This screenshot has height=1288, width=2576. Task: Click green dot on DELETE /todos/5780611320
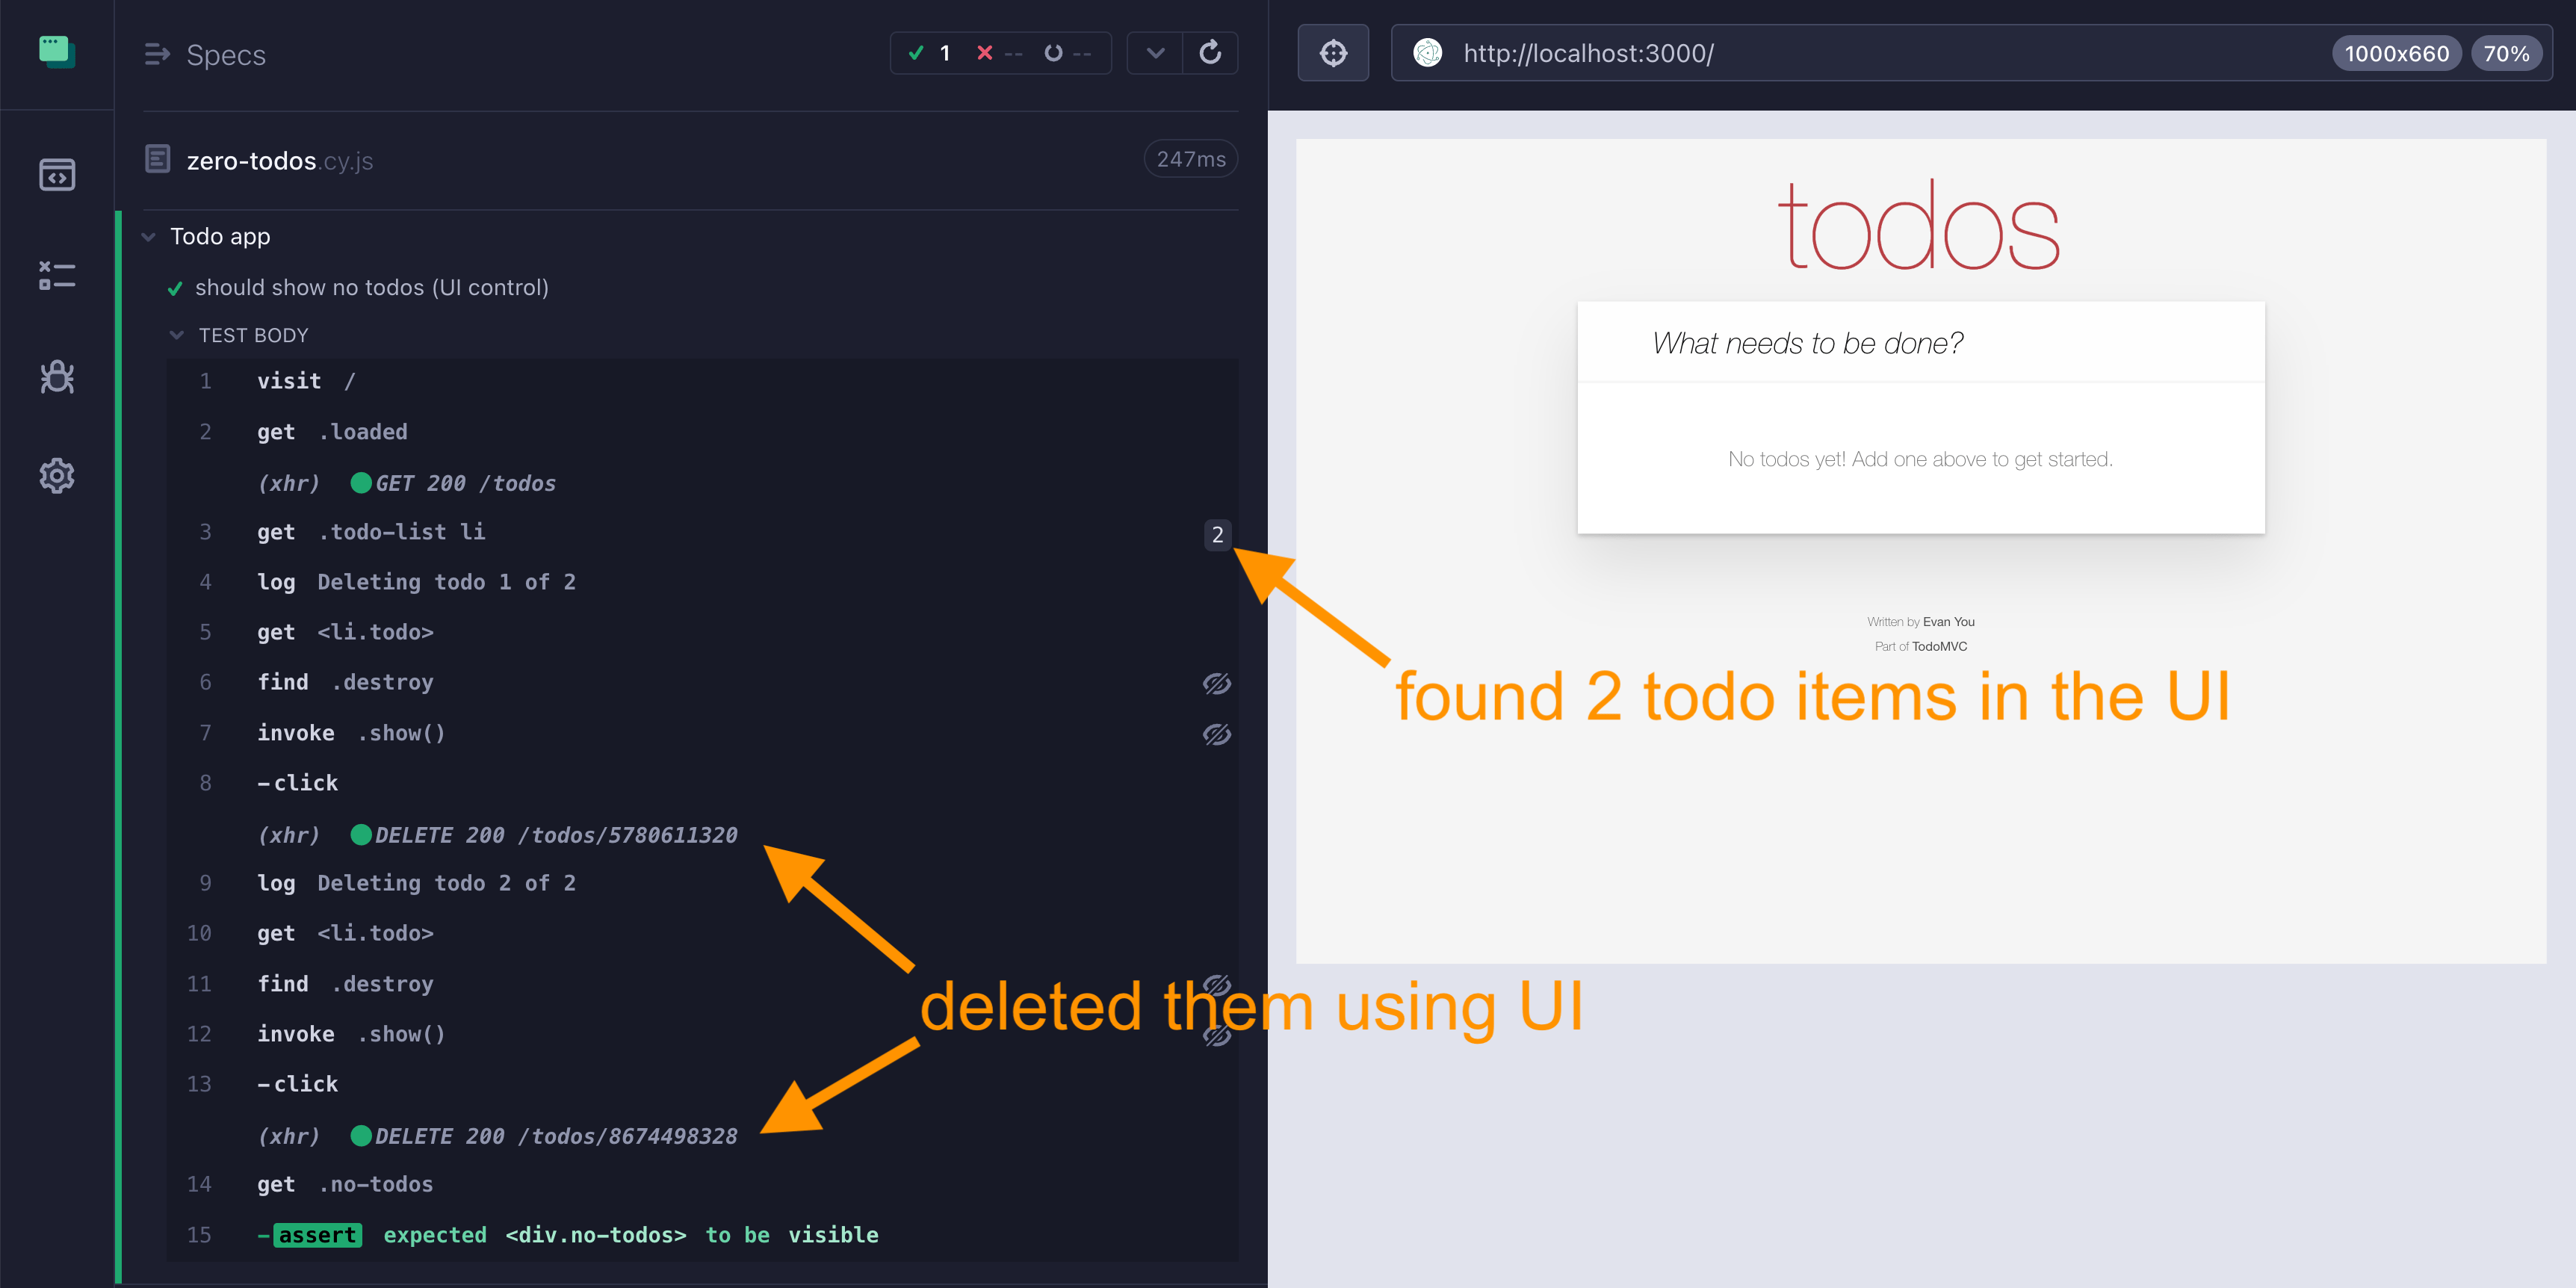[361, 835]
